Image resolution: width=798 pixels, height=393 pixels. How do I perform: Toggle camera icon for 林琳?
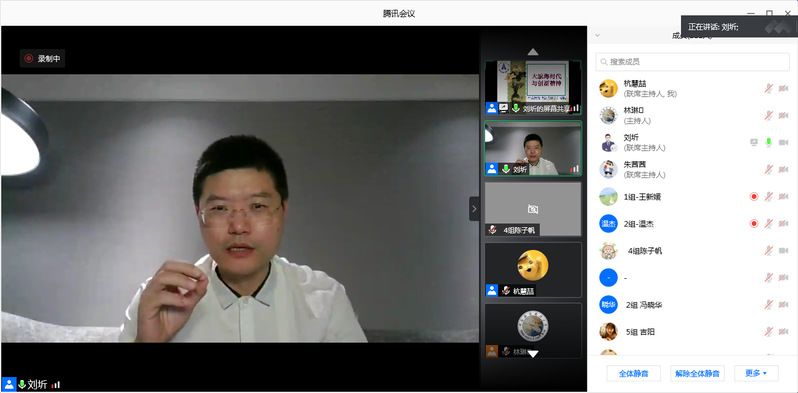click(x=783, y=116)
